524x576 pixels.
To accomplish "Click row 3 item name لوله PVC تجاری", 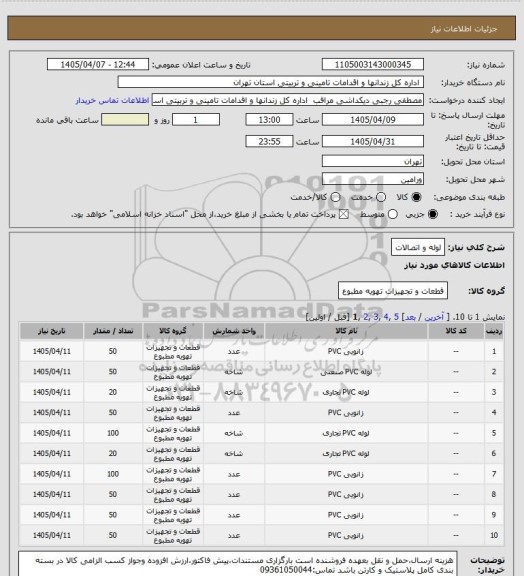I will pos(346,392).
